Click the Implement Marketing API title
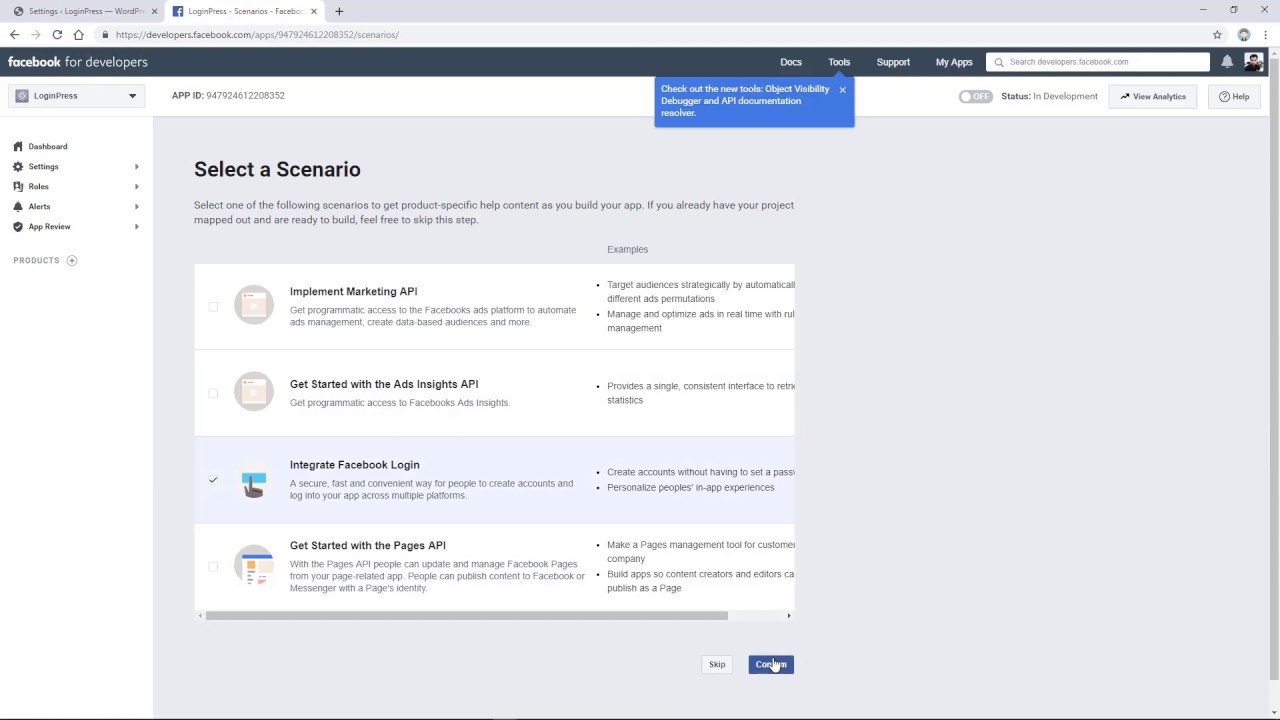Image resolution: width=1280 pixels, height=720 pixels. 354,292
